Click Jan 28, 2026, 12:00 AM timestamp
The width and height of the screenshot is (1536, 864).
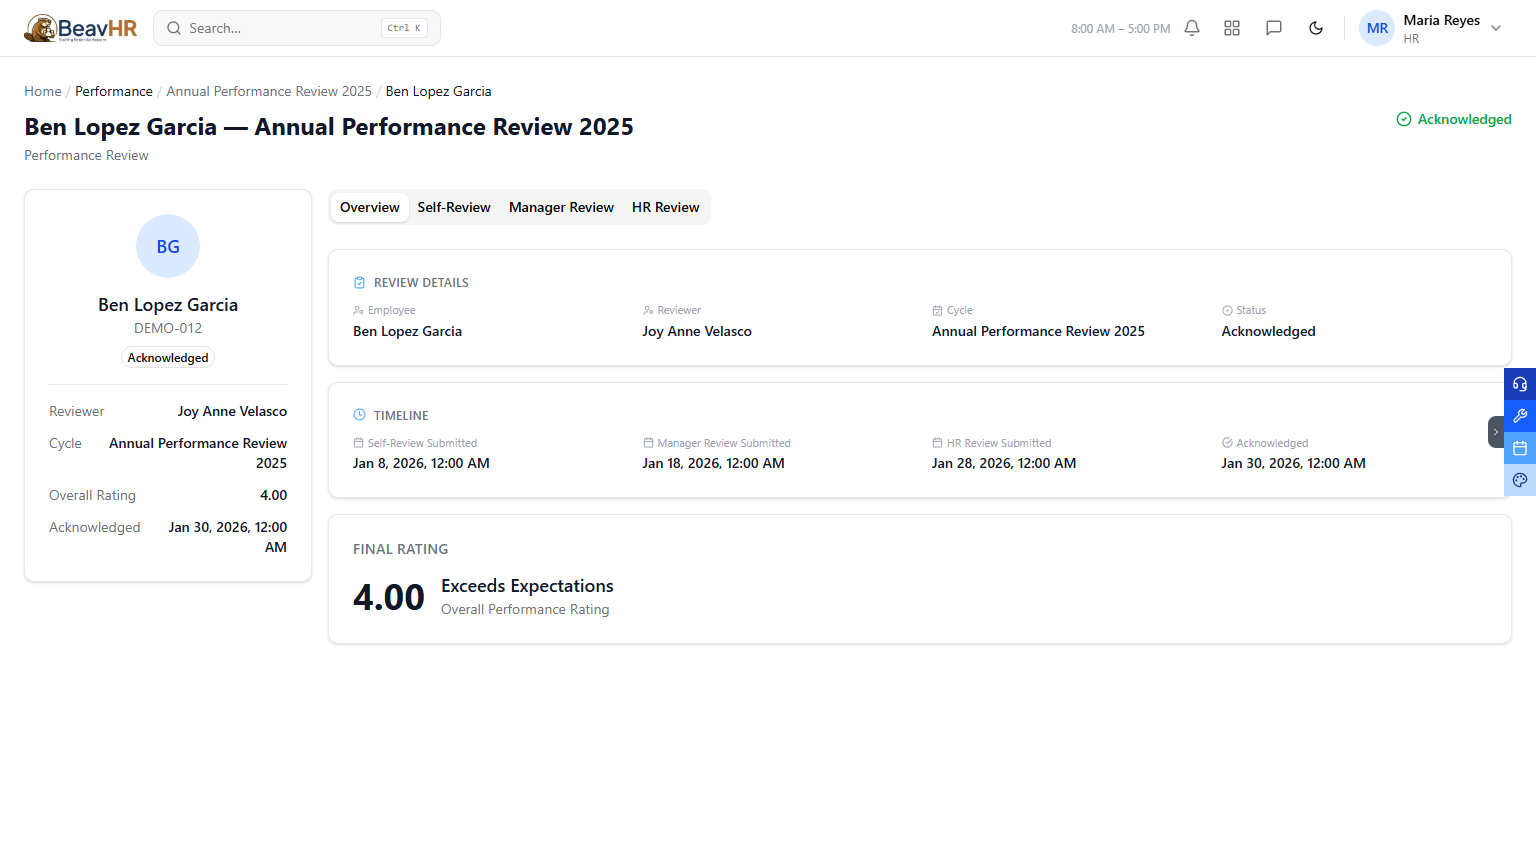(1004, 463)
